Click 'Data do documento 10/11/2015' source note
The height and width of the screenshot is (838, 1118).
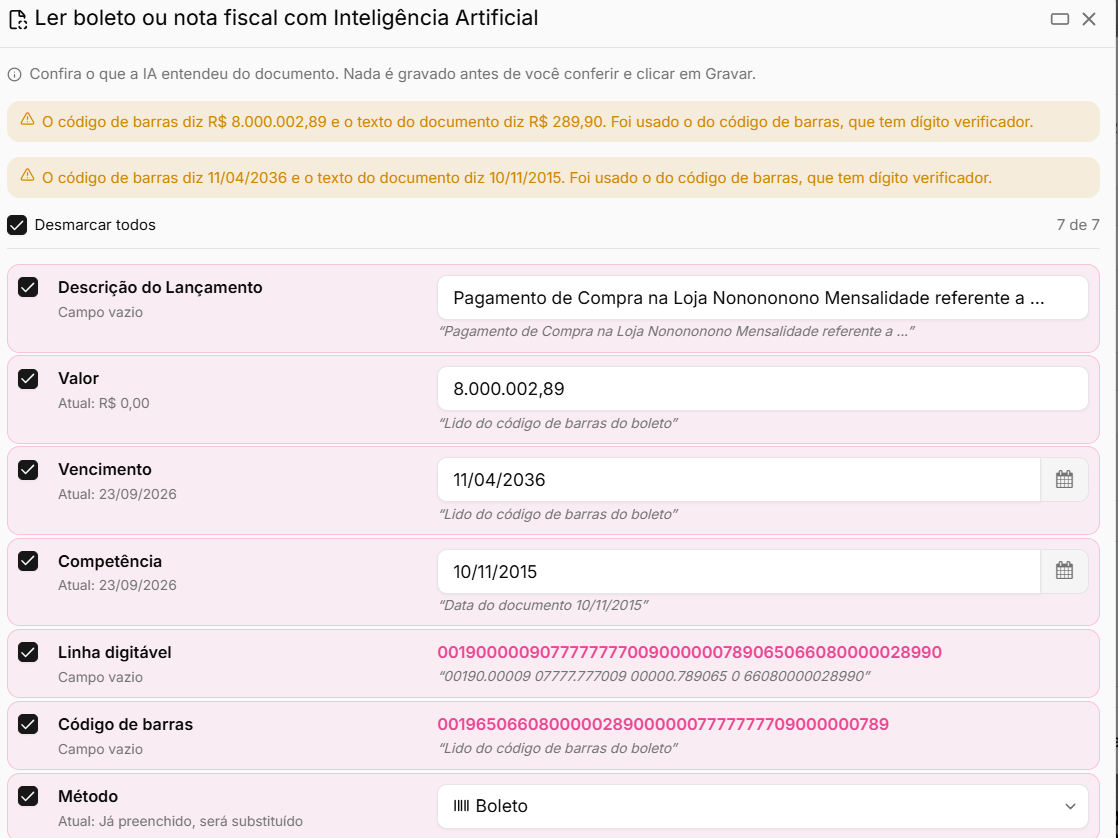click(543, 605)
